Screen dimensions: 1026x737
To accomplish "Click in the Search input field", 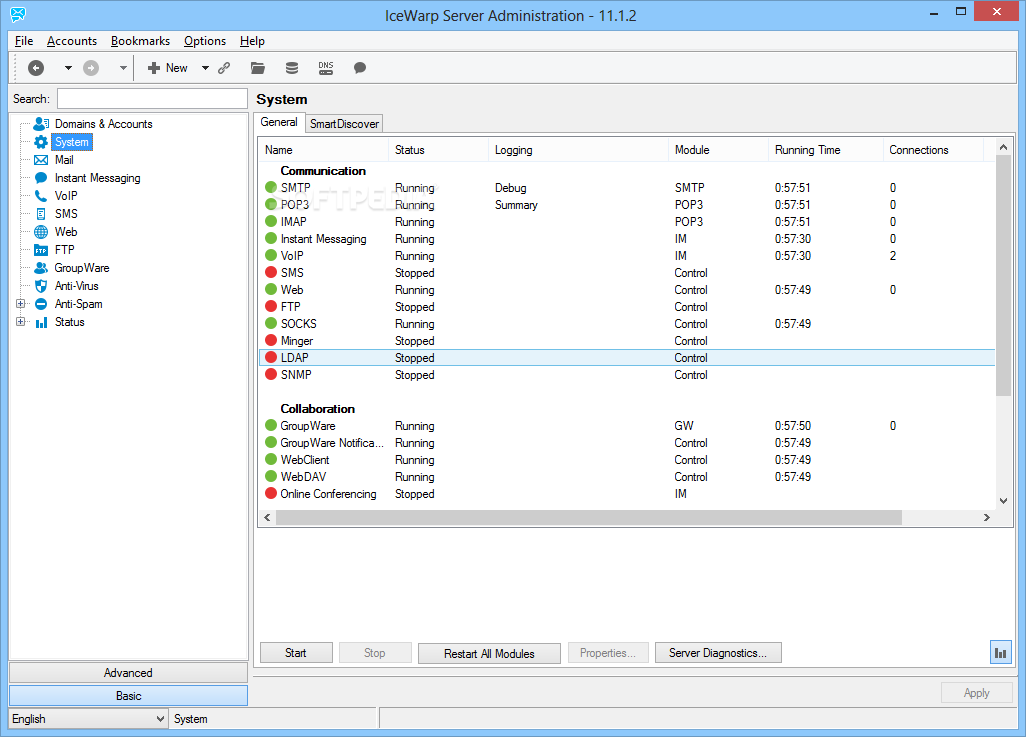I will coord(152,99).
